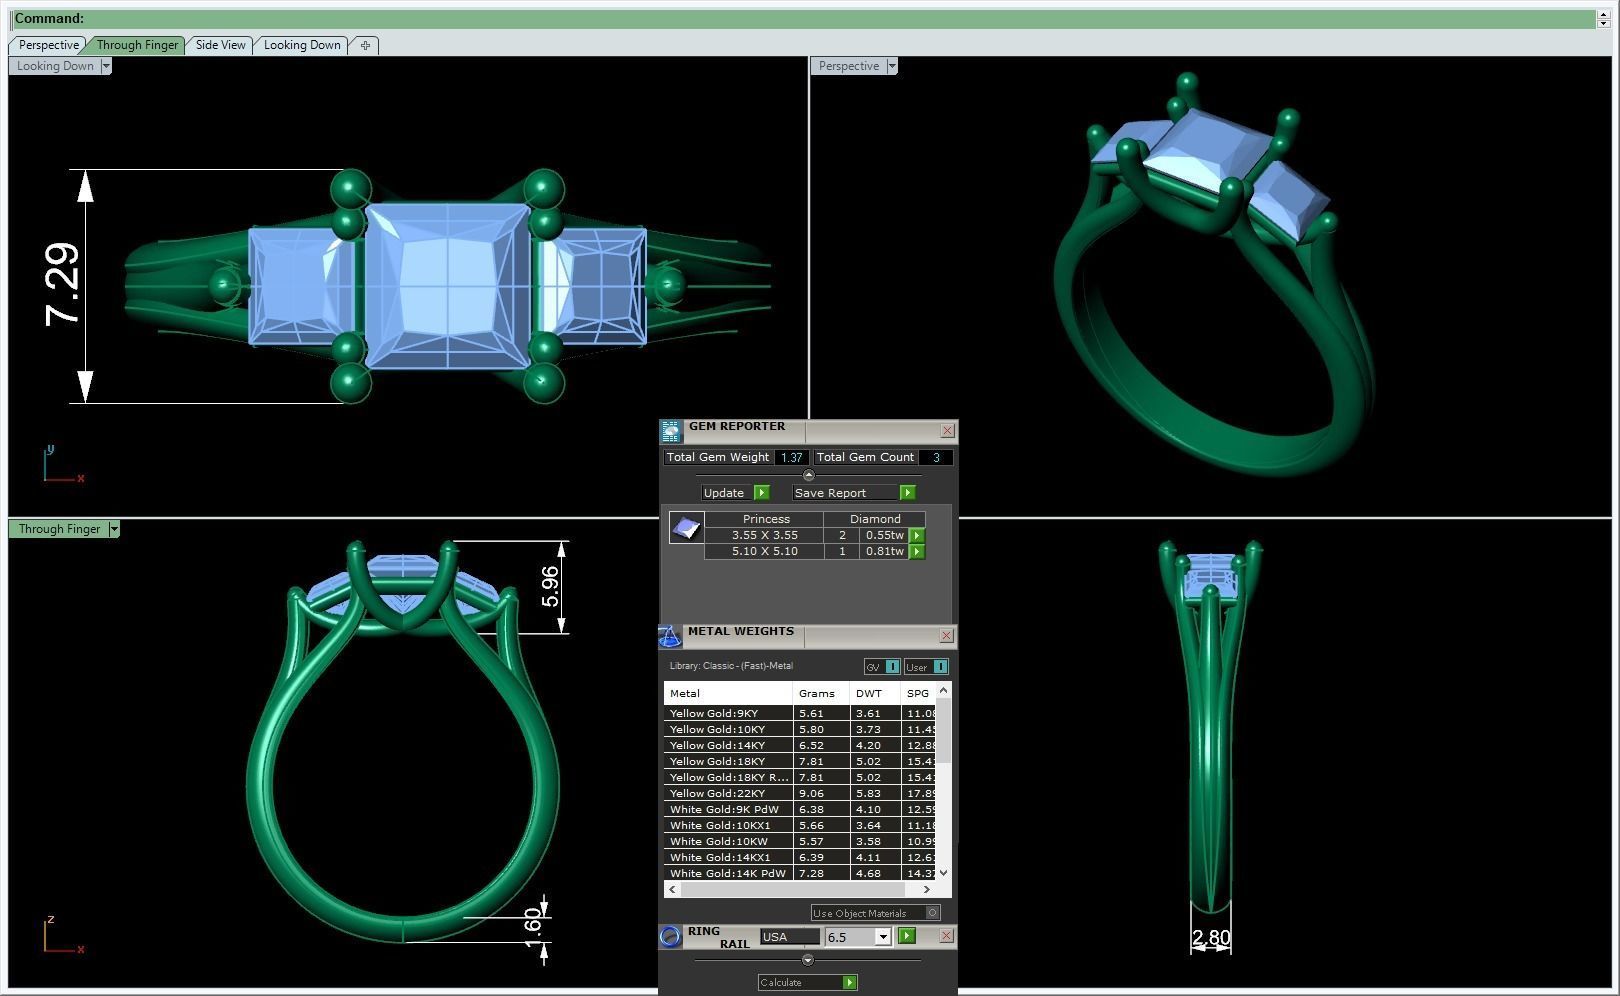Click the Save Report button
The image size is (1620, 996).
[x=844, y=492]
